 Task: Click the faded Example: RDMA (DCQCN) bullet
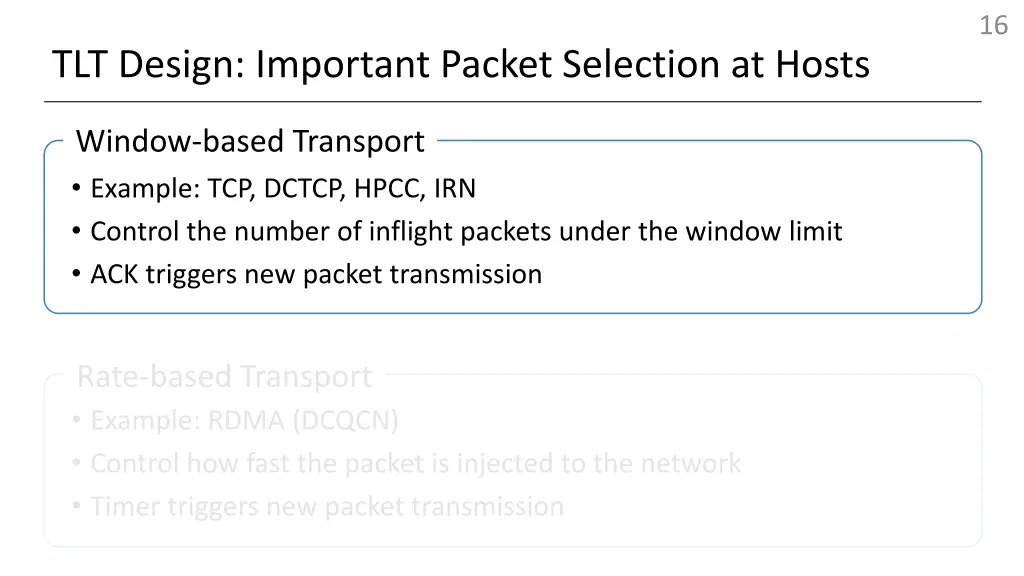235,421
